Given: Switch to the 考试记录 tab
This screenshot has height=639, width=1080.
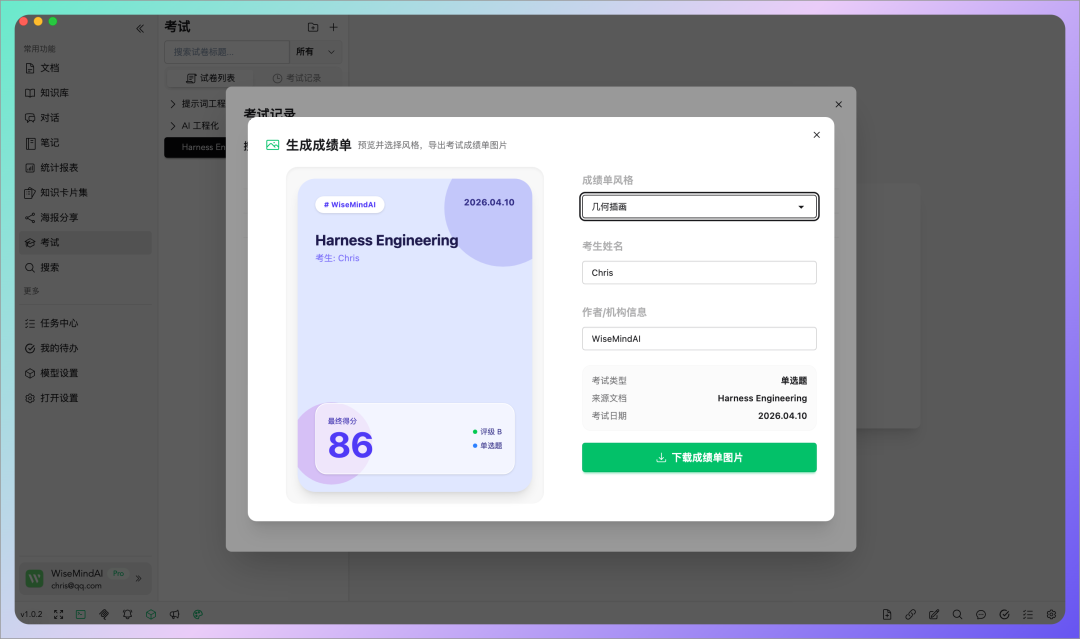Looking at the screenshot, I should tap(297, 78).
